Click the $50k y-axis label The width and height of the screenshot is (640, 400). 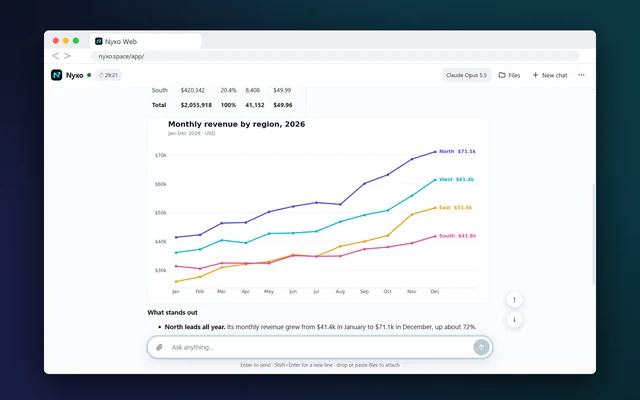pos(161,213)
